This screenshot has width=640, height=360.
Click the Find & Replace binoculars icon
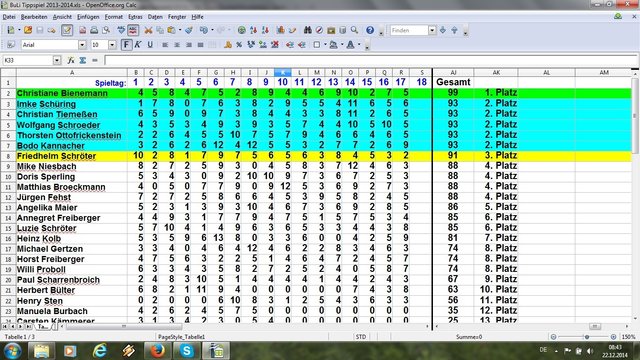click(x=307, y=30)
